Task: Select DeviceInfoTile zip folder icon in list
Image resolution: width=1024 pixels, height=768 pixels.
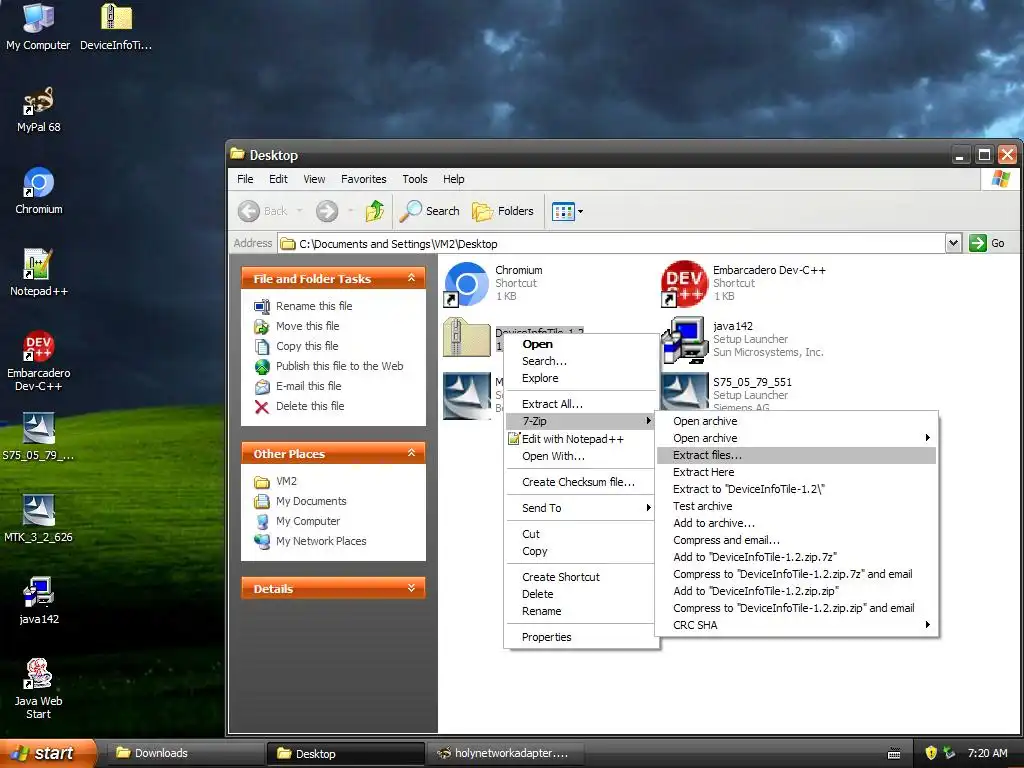Action: [466, 338]
